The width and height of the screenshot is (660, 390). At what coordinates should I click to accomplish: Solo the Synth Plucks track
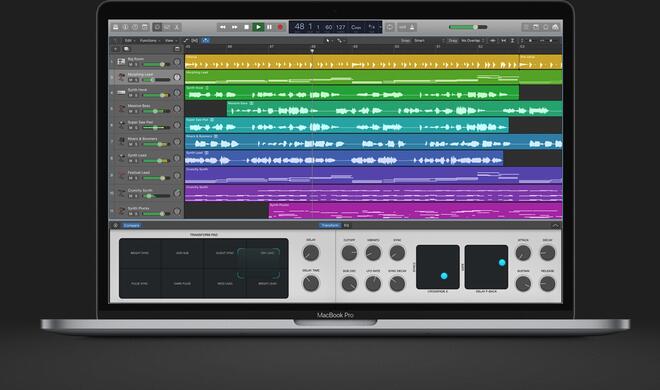pyautogui.click(x=136, y=214)
